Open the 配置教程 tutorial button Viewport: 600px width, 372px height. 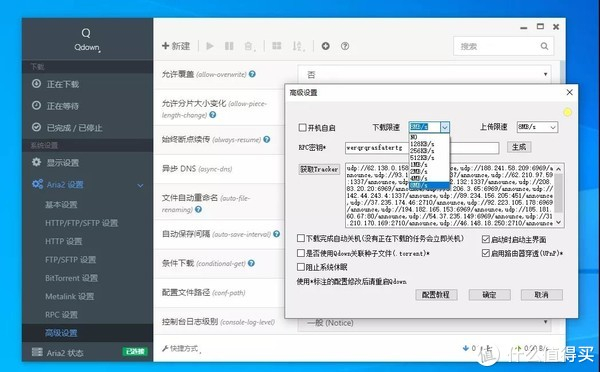[436, 295]
